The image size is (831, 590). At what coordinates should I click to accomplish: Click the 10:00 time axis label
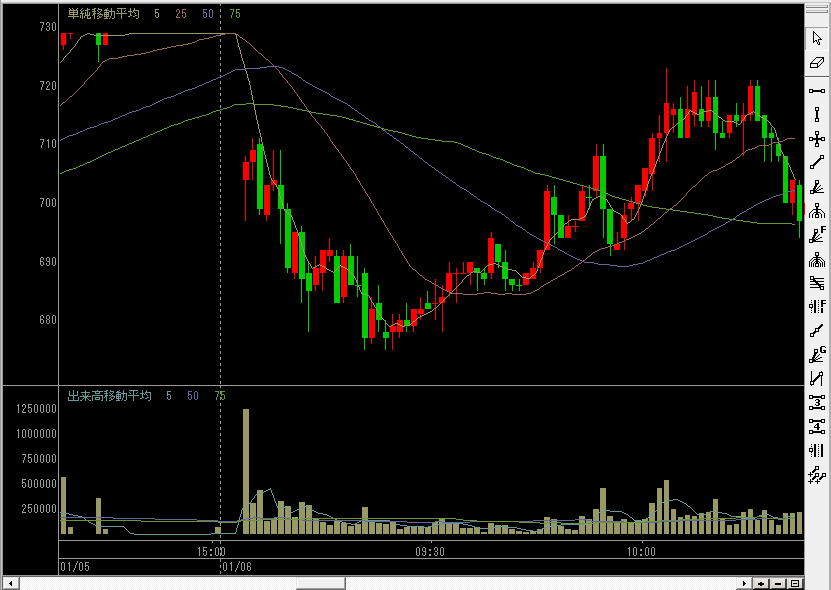click(641, 551)
